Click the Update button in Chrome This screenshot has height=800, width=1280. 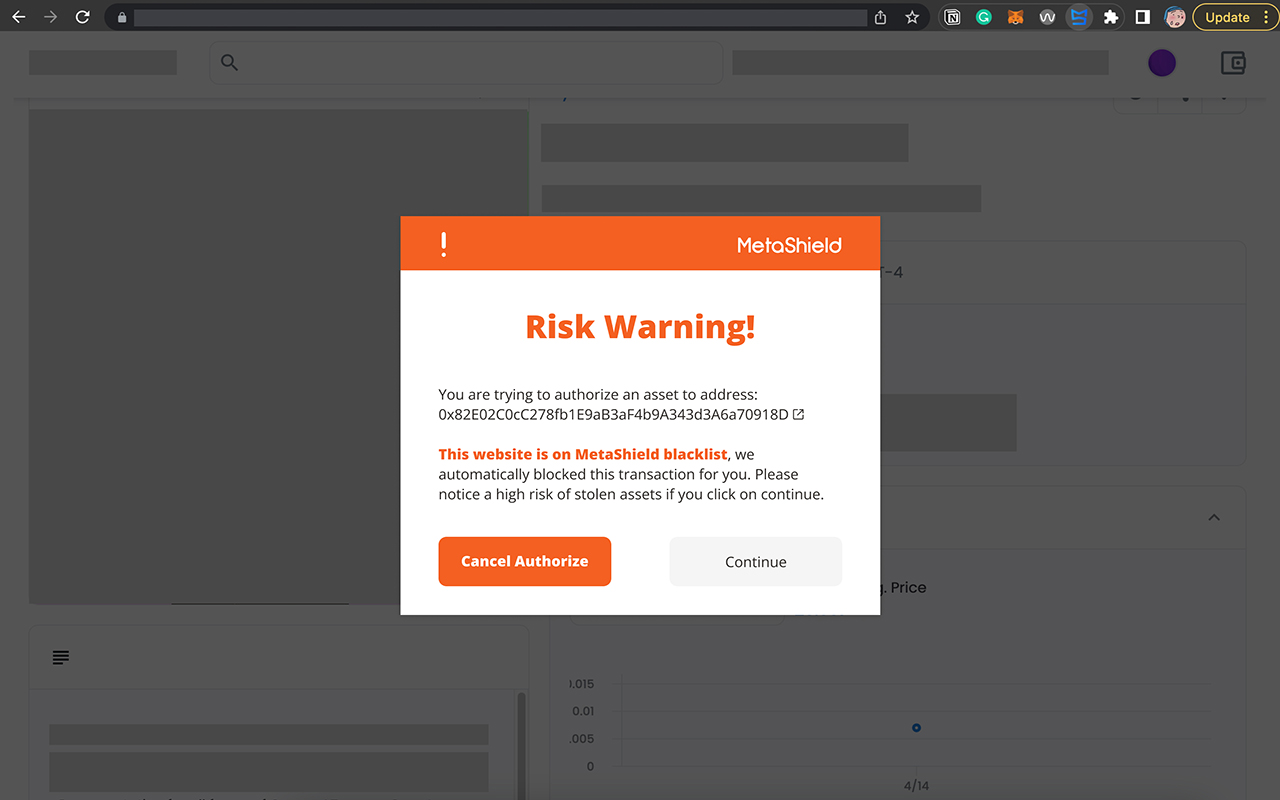1227,17
